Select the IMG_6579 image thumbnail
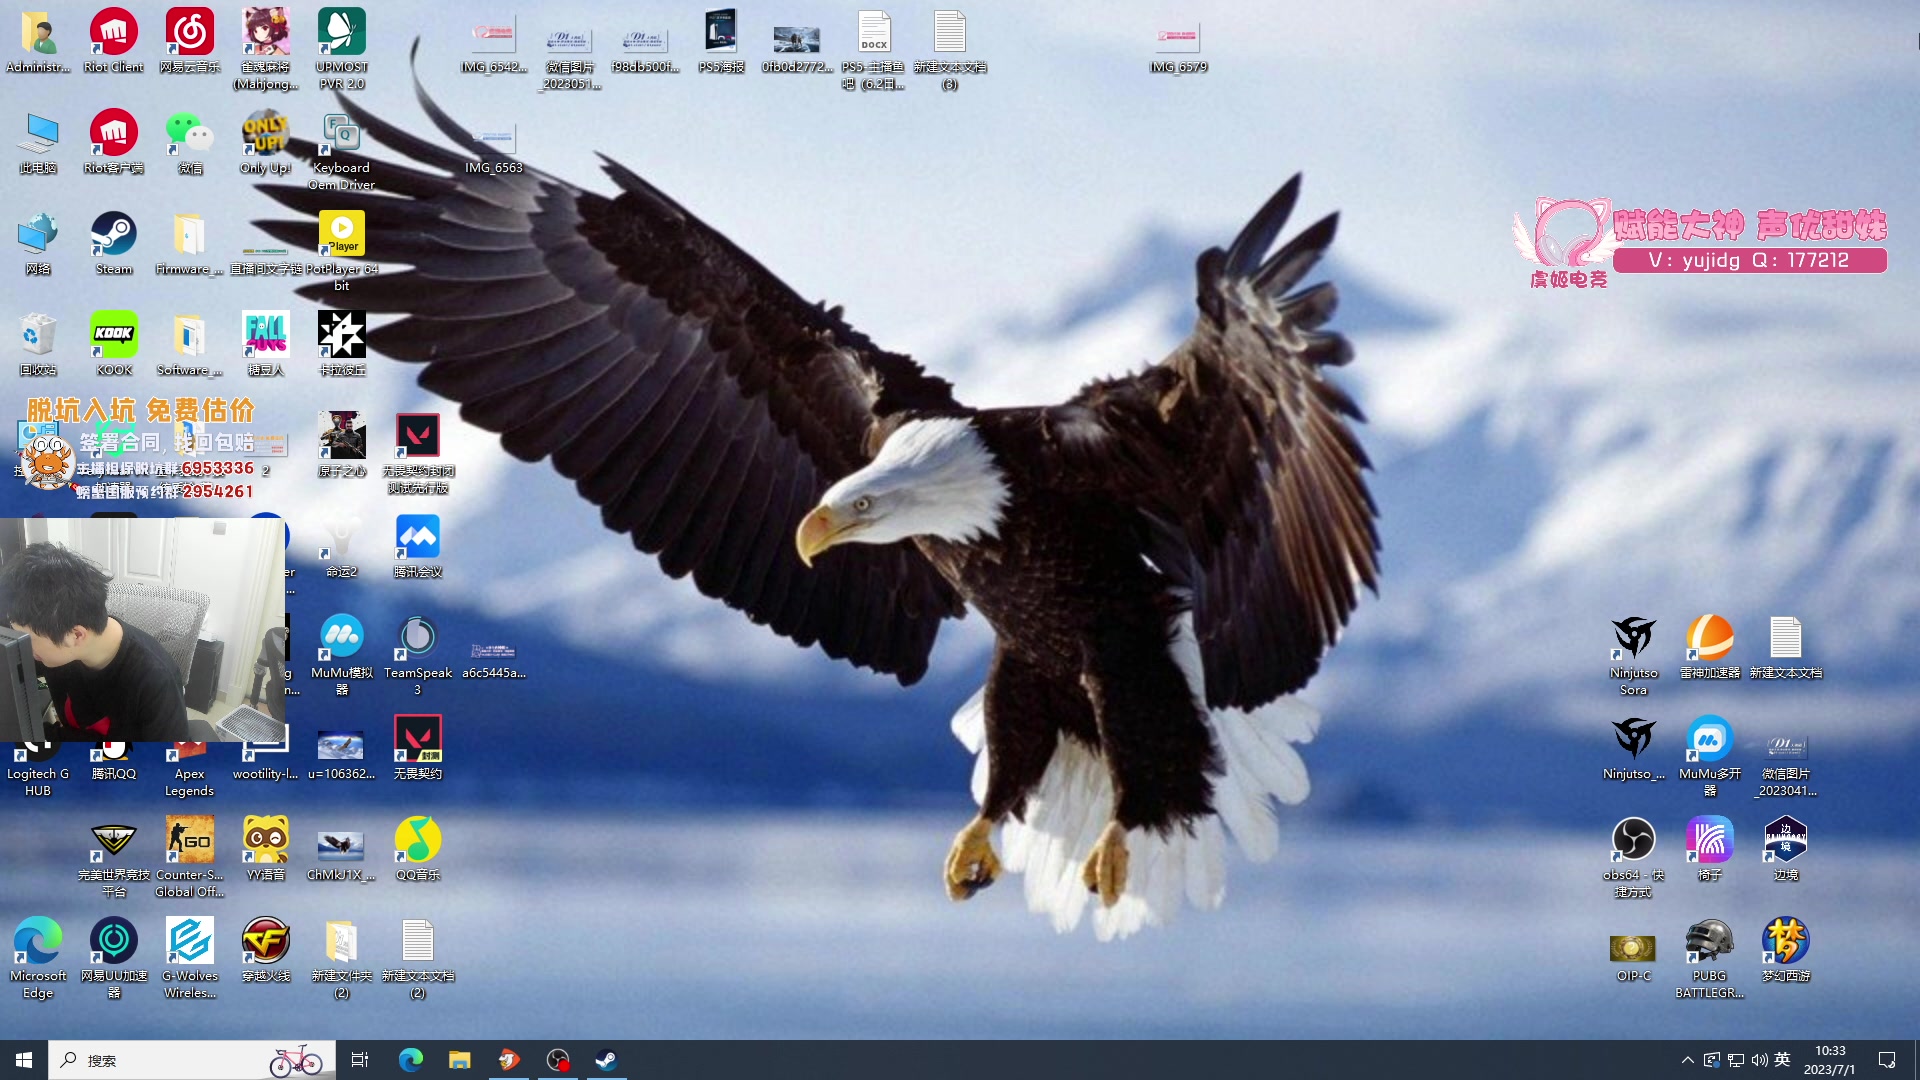 point(1178,40)
